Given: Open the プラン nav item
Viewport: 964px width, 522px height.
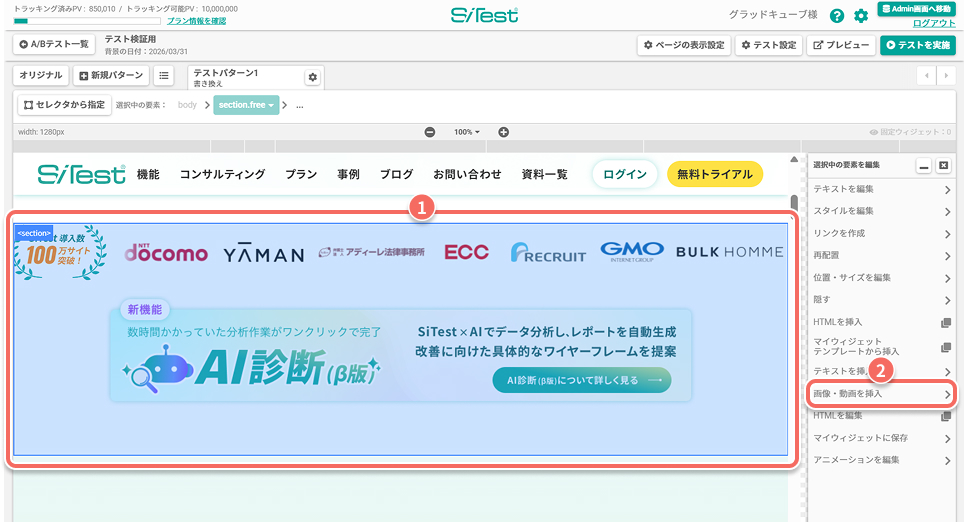Looking at the screenshot, I should pos(301,175).
